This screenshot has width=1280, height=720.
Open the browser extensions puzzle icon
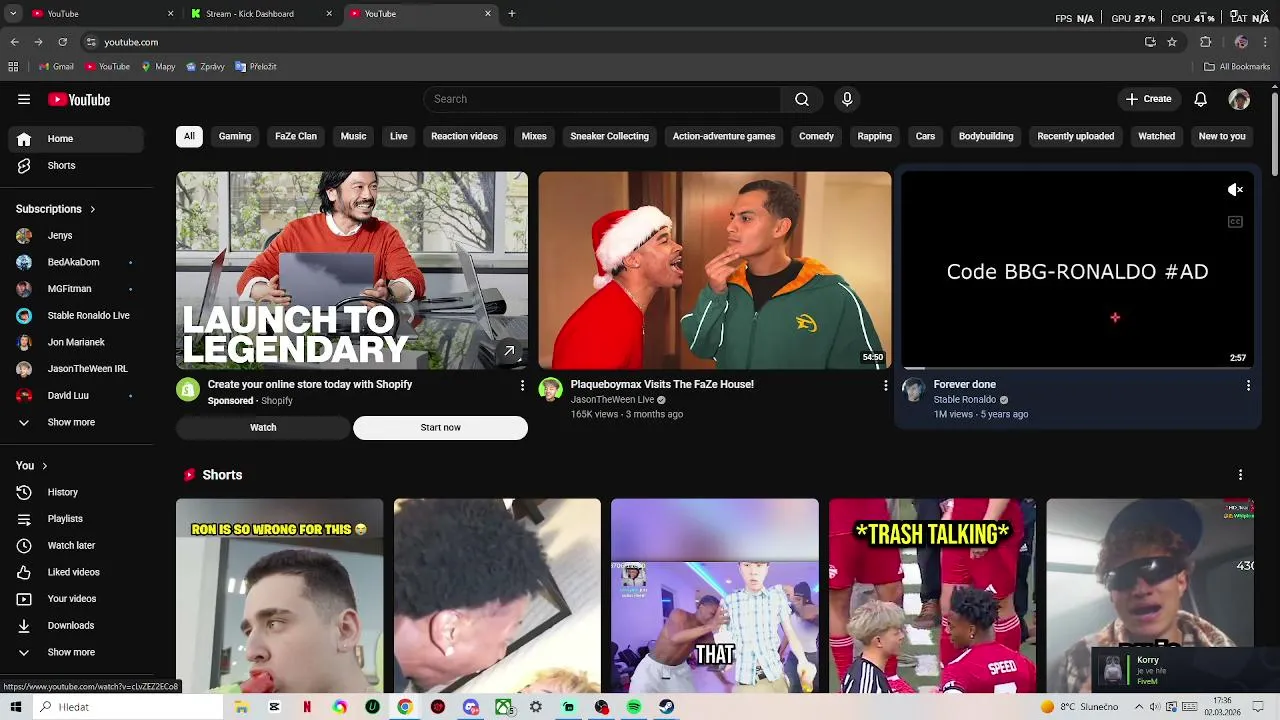pyautogui.click(x=1206, y=42)
